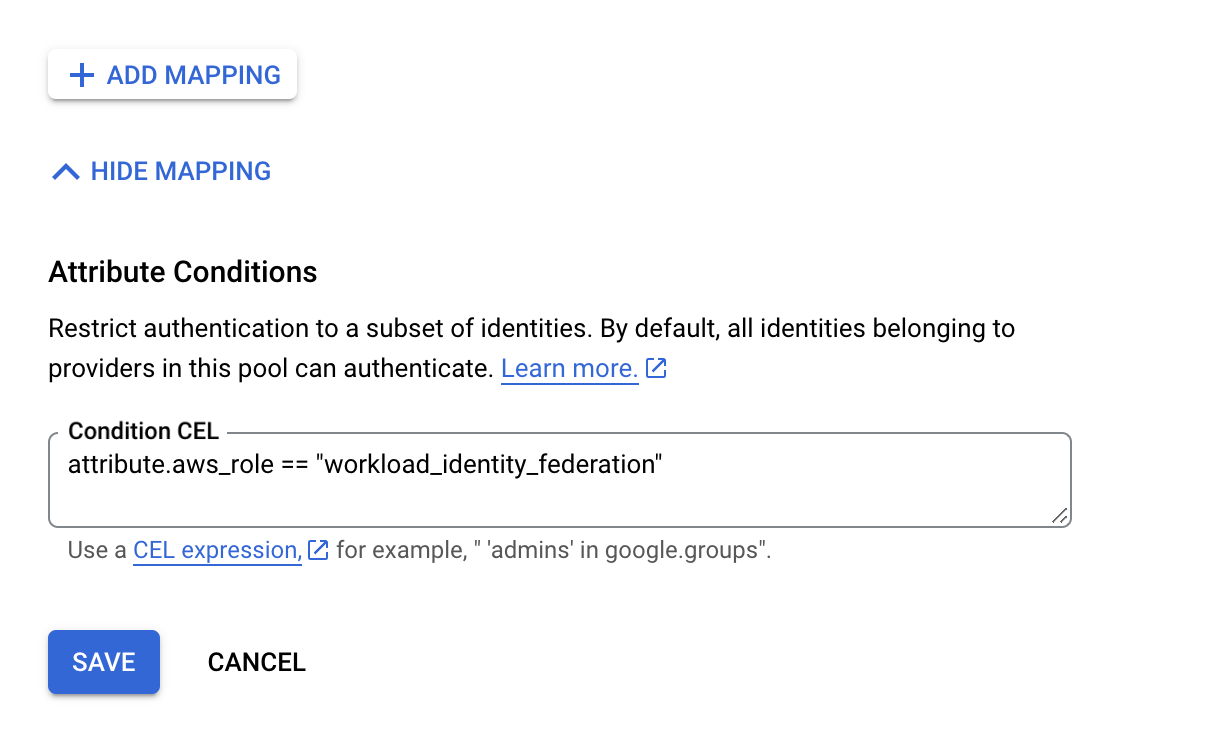The image size is (1232, 742).
Task: Click the Condition CEL resize handle
Action: (1059, 515)
